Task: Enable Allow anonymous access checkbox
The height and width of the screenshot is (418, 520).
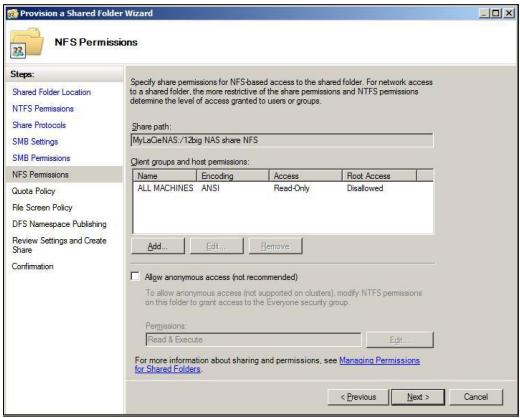Action: pyautogui.click(x=135, y=276)
